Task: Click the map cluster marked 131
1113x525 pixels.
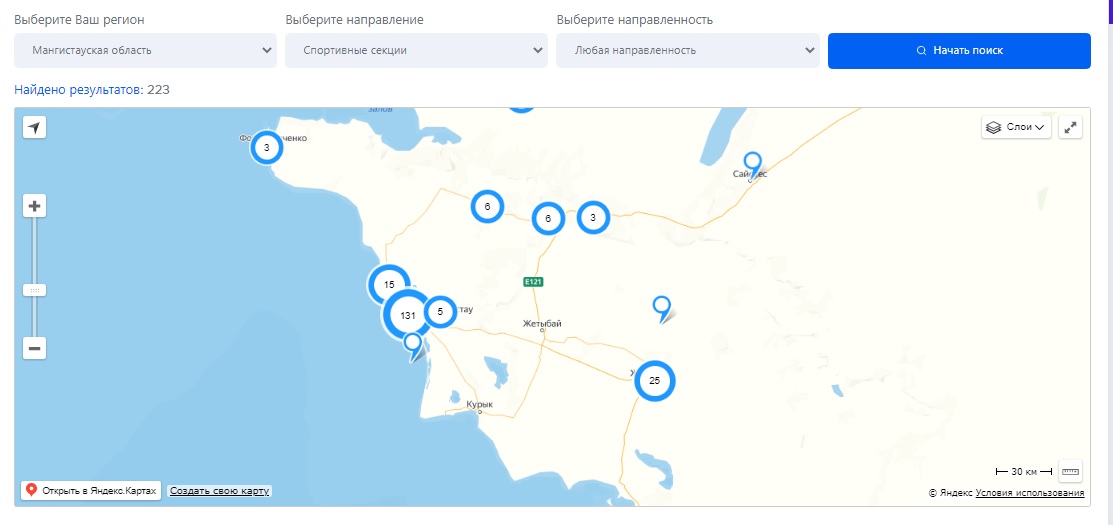Action: click(x=408, y=315)
